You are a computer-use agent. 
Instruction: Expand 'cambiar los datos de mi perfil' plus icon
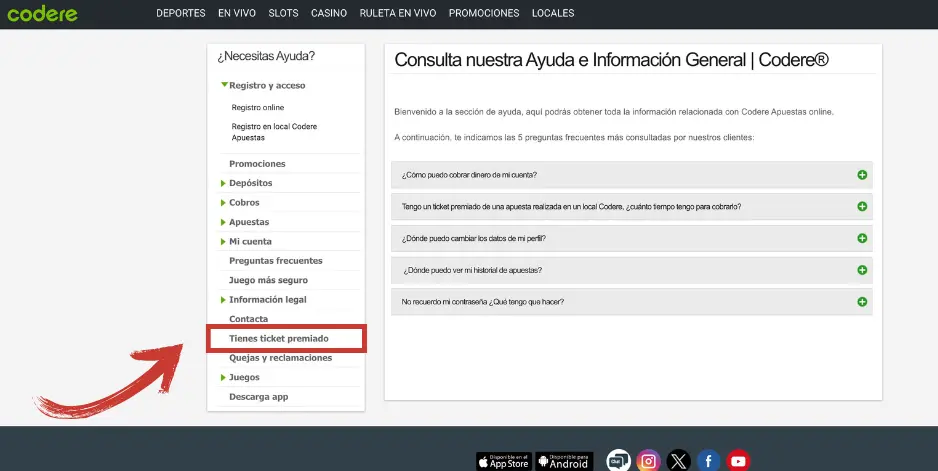862,238
